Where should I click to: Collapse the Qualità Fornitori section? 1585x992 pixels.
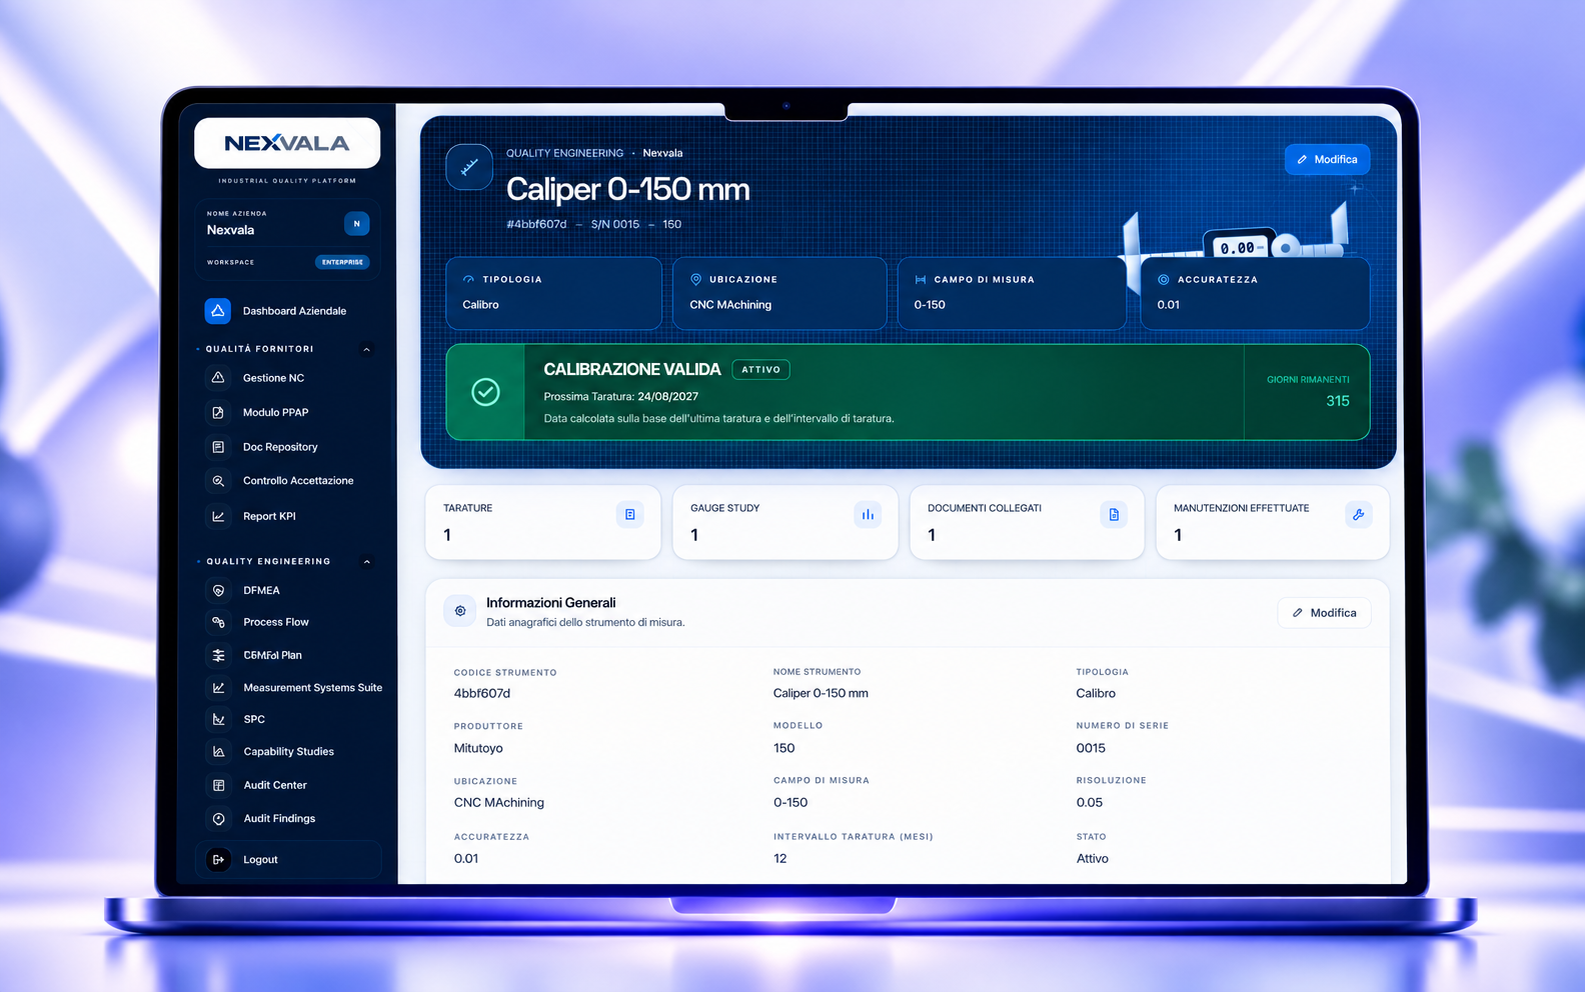[366, 349]
